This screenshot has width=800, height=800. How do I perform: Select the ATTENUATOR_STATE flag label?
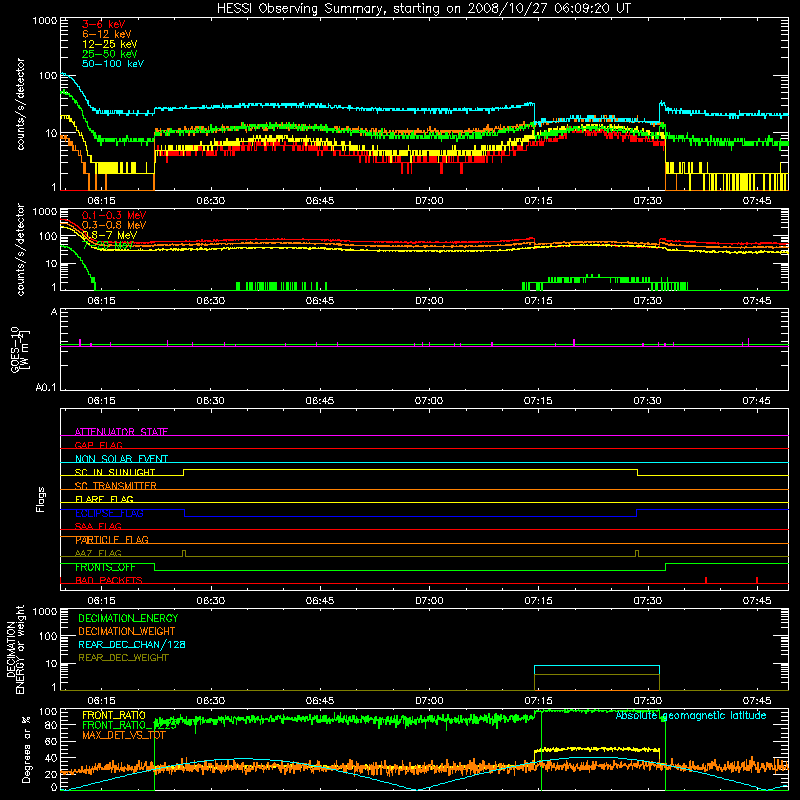tap(121, 432)
